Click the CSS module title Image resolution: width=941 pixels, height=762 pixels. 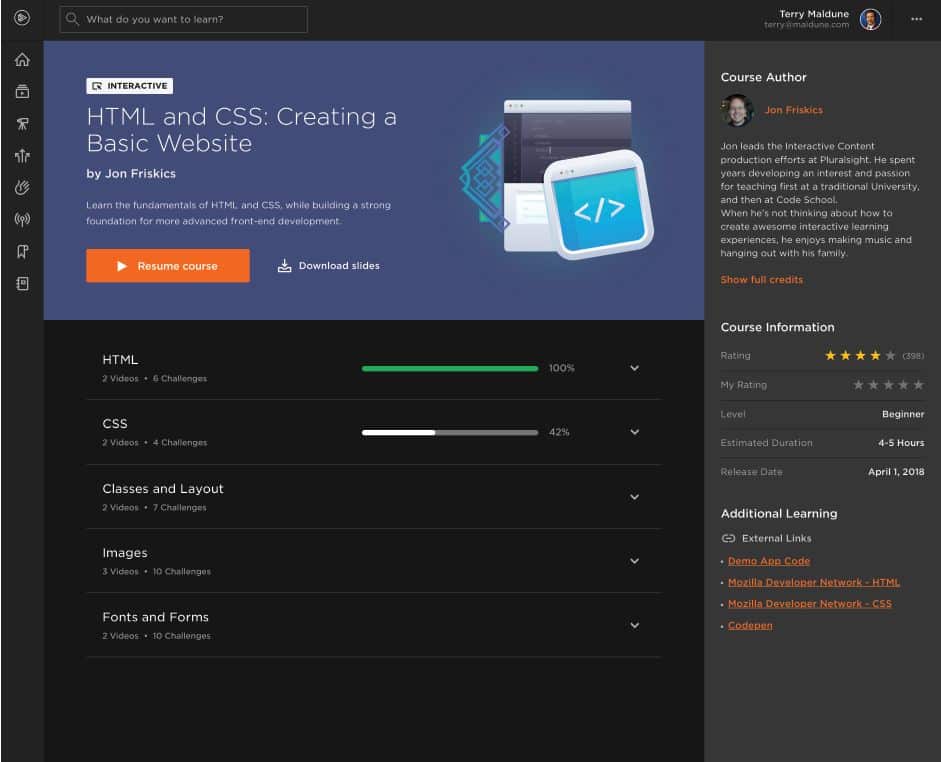(115, 424)
